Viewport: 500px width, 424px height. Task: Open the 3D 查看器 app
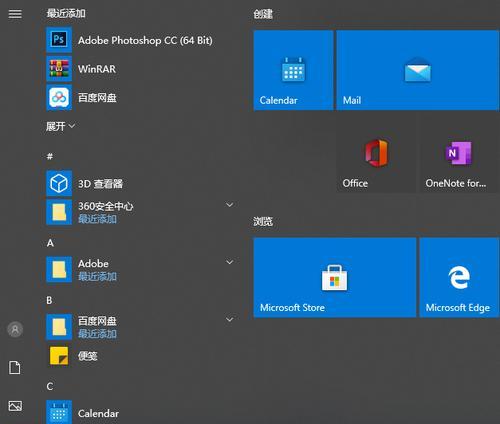point(140,183)
